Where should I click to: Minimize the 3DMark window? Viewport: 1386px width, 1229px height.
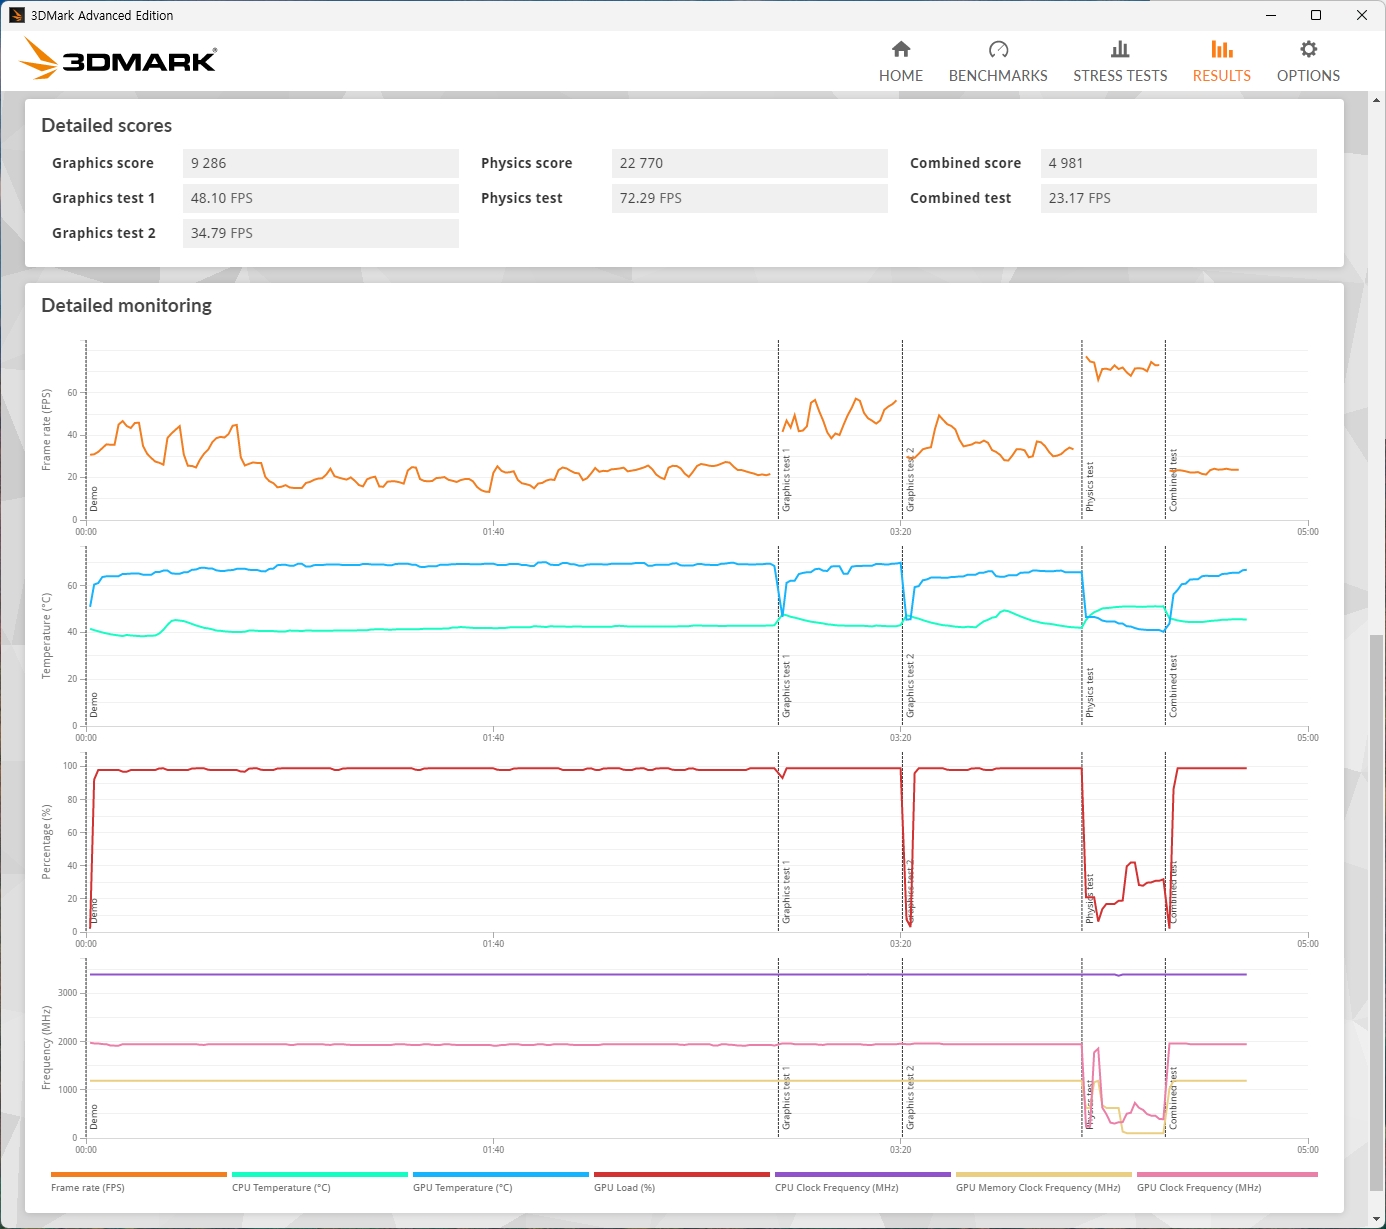[x=1271, y=15]
